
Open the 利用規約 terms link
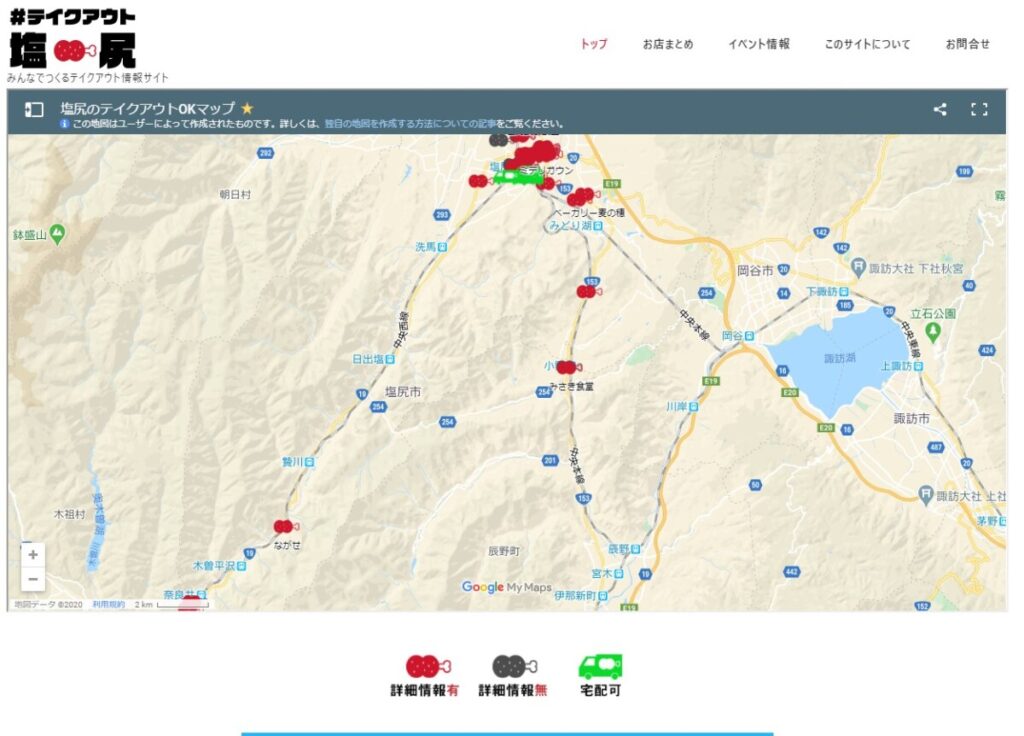pos(108,605)
